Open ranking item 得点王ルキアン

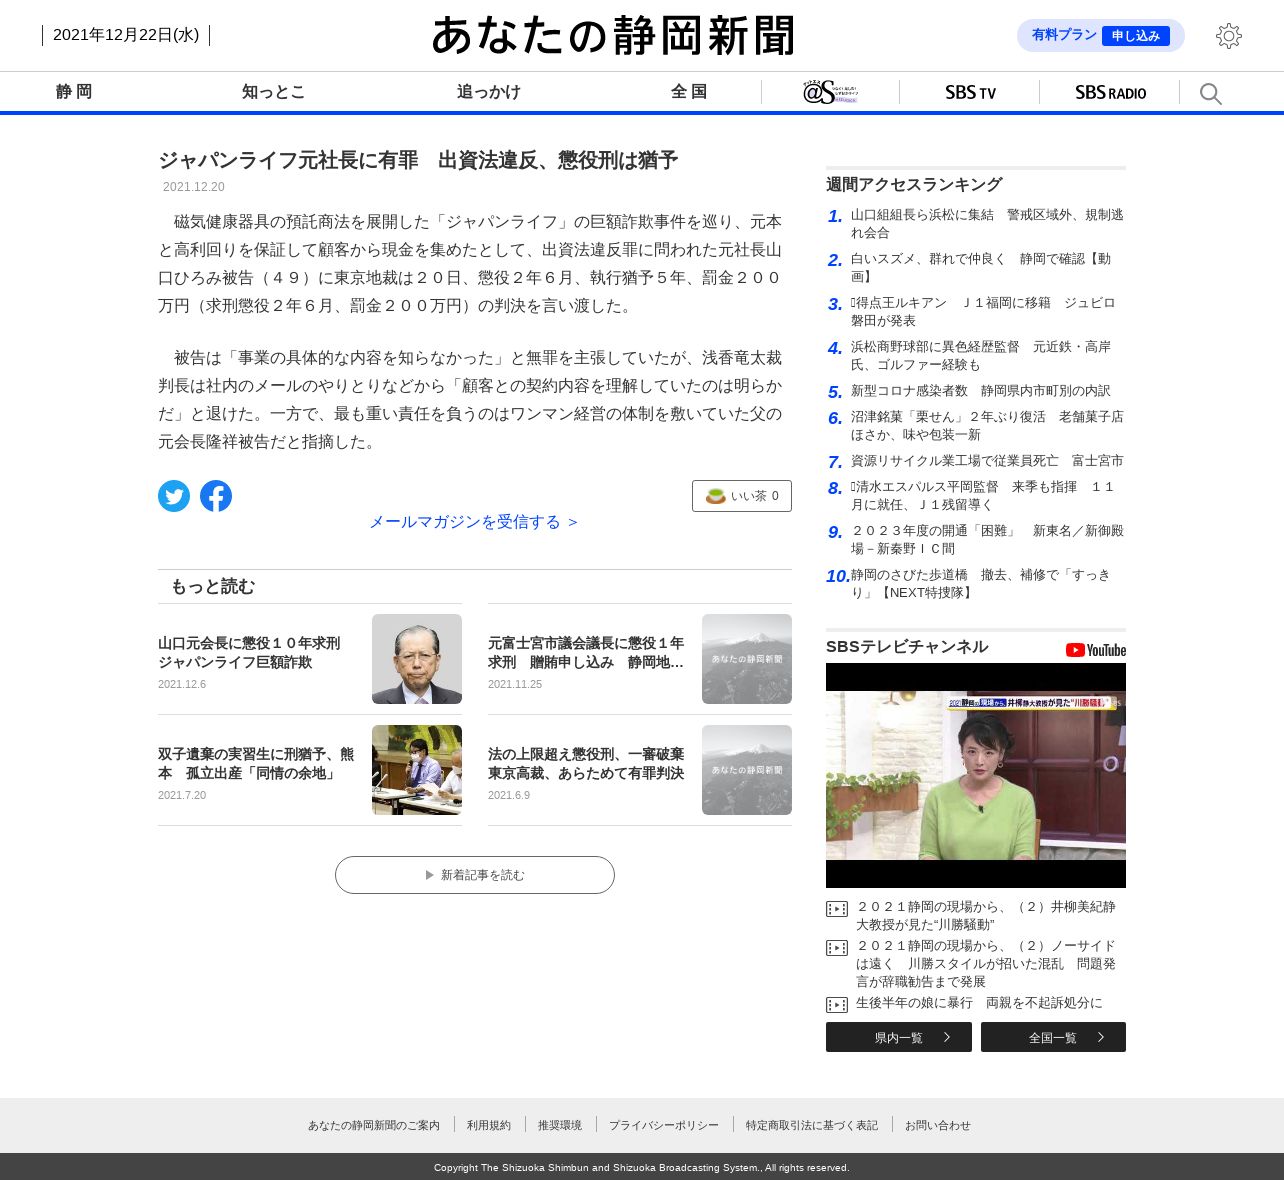987,312
